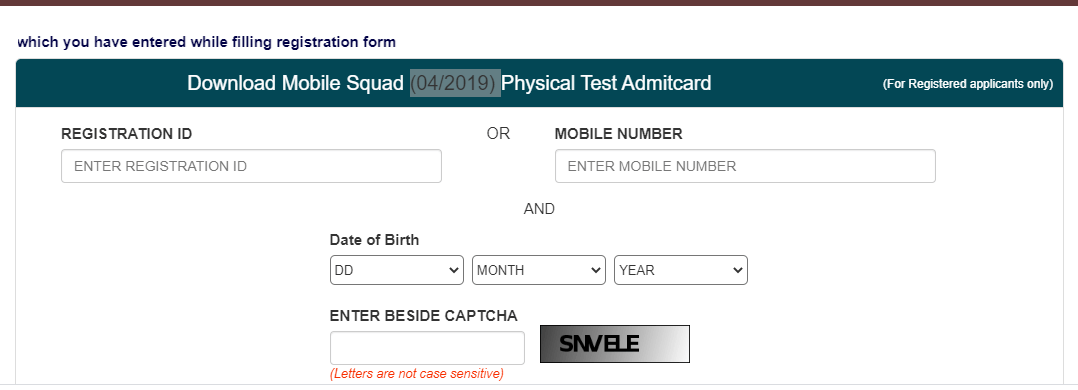Click the Date of Birth label
The width and height of the screenshot is (1078, 390).
pyautogui.click(x=375, y=240)
